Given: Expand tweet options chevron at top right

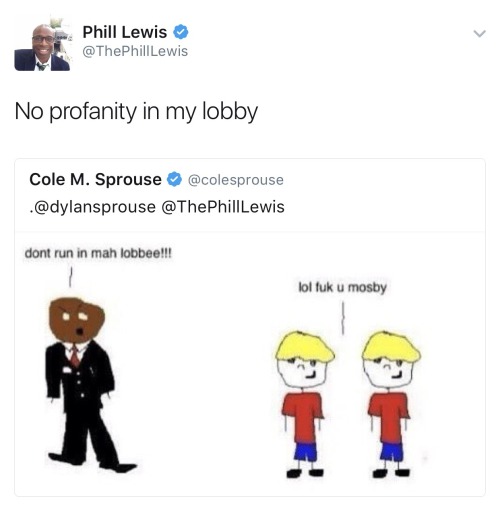Looking at the screenshot, I should (479, 33).
